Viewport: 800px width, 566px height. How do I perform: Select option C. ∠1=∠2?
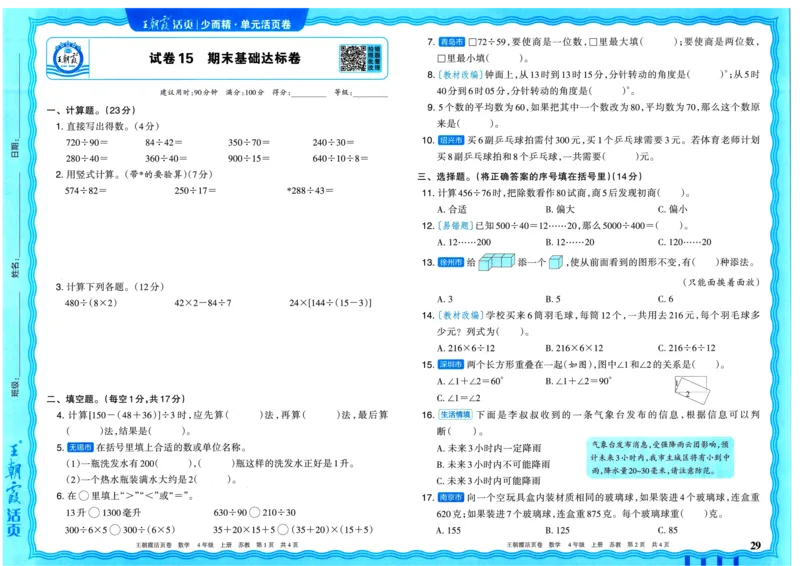459,398
